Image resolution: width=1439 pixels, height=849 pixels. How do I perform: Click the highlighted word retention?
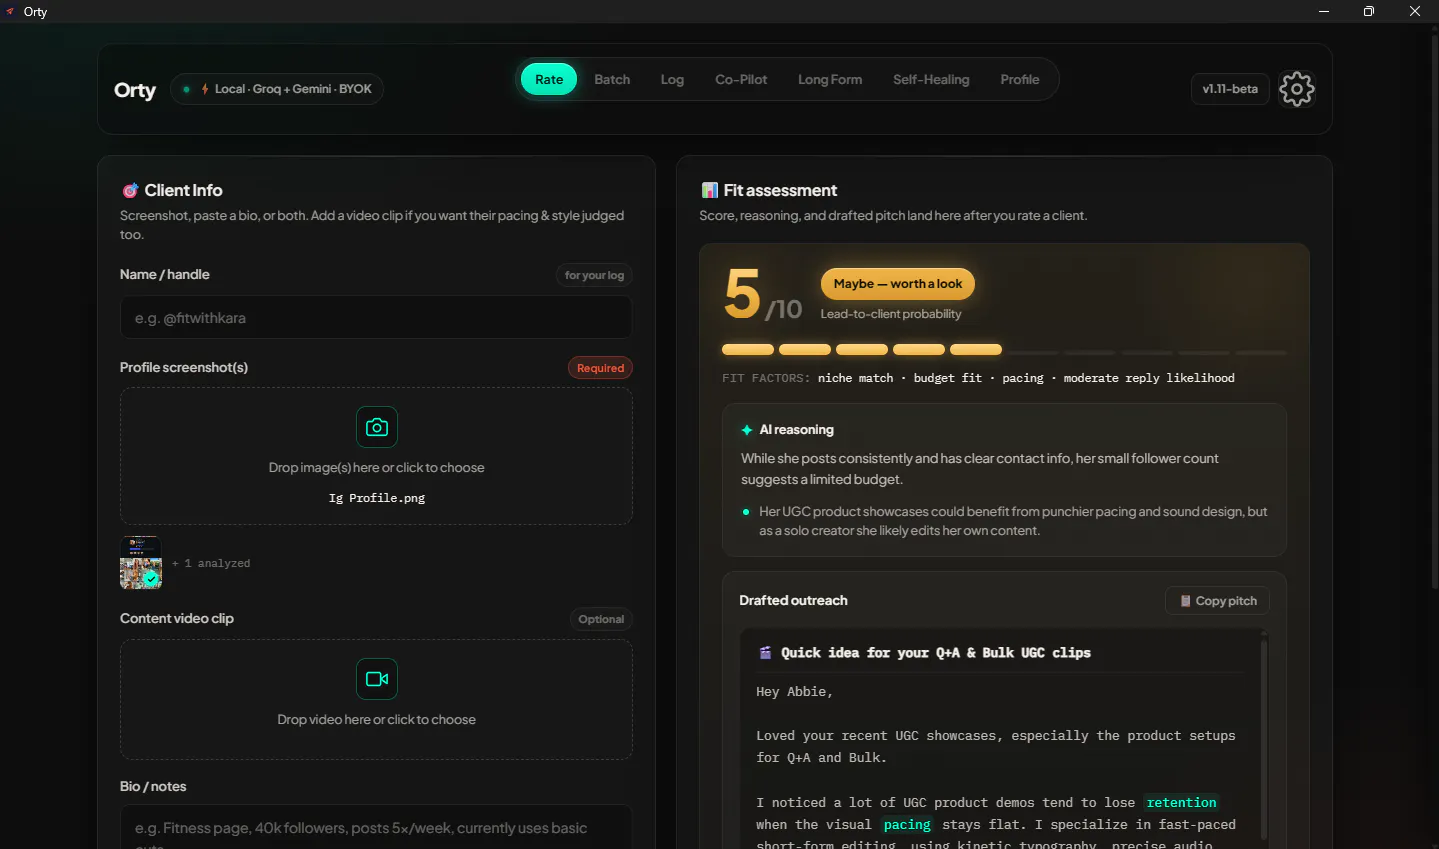[x=1181, y=802]
